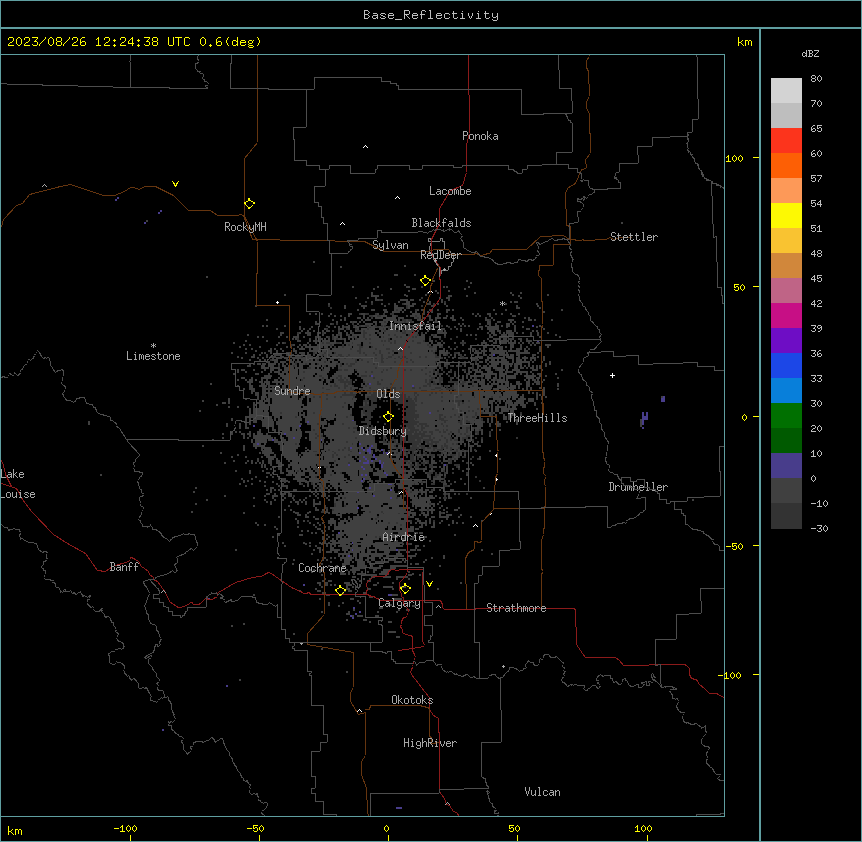
Task: Click the white asterisk northeast of Innisfail
Action: [x=502, y=304]
